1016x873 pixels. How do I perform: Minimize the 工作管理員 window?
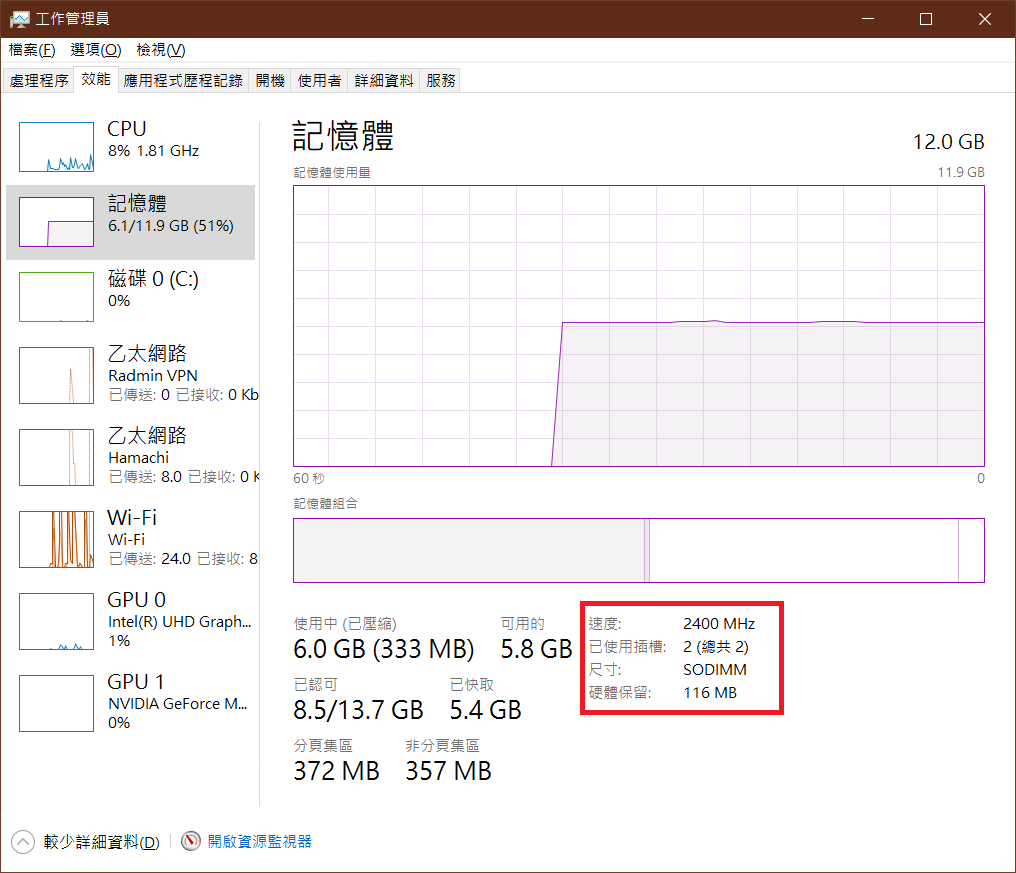868,19
